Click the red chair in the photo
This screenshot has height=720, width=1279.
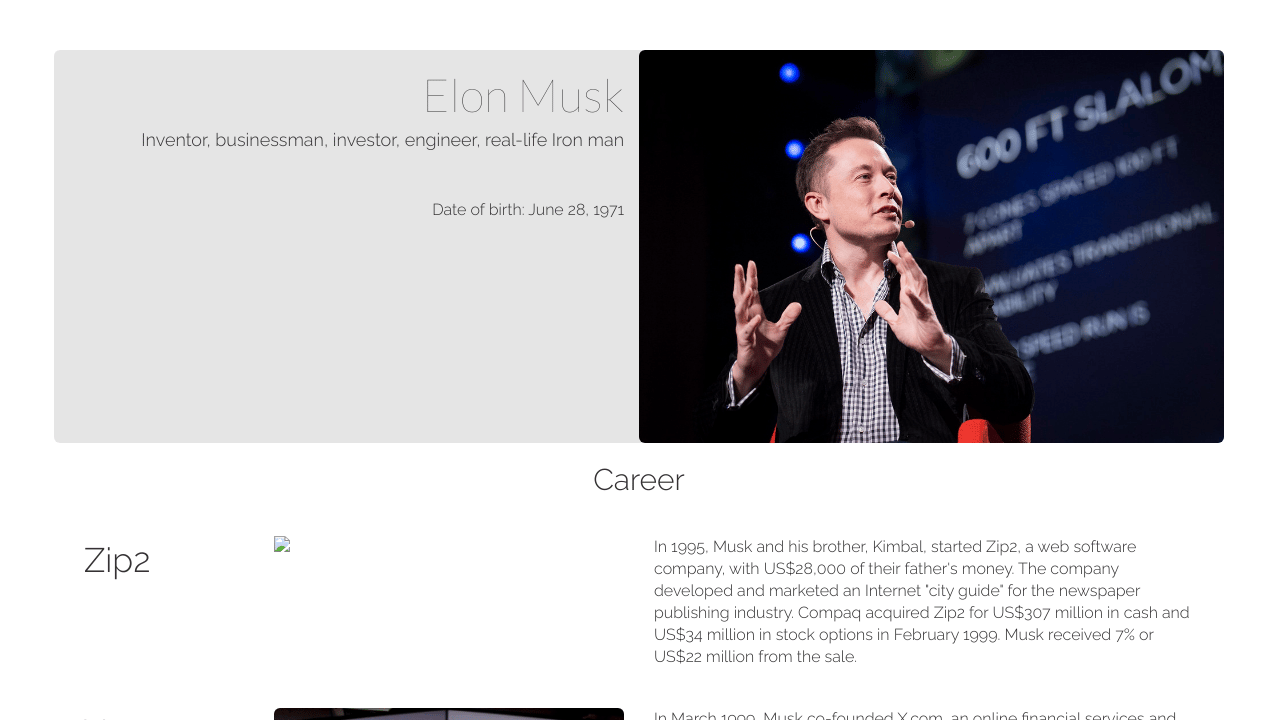click(992, 431)
